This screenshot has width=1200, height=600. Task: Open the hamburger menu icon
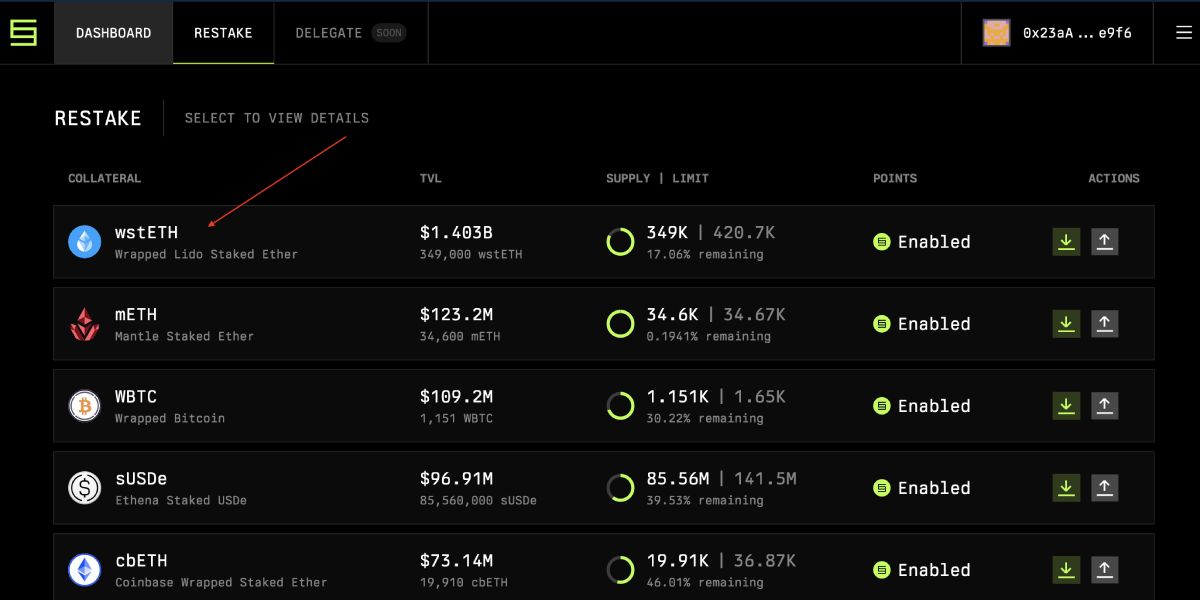[1184, 33]
